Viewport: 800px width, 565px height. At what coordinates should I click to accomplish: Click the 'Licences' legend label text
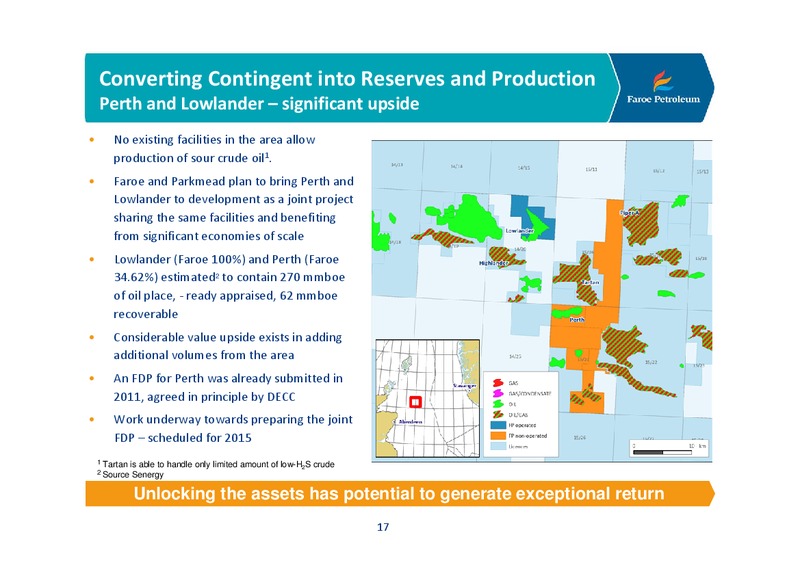pos(518,446)
